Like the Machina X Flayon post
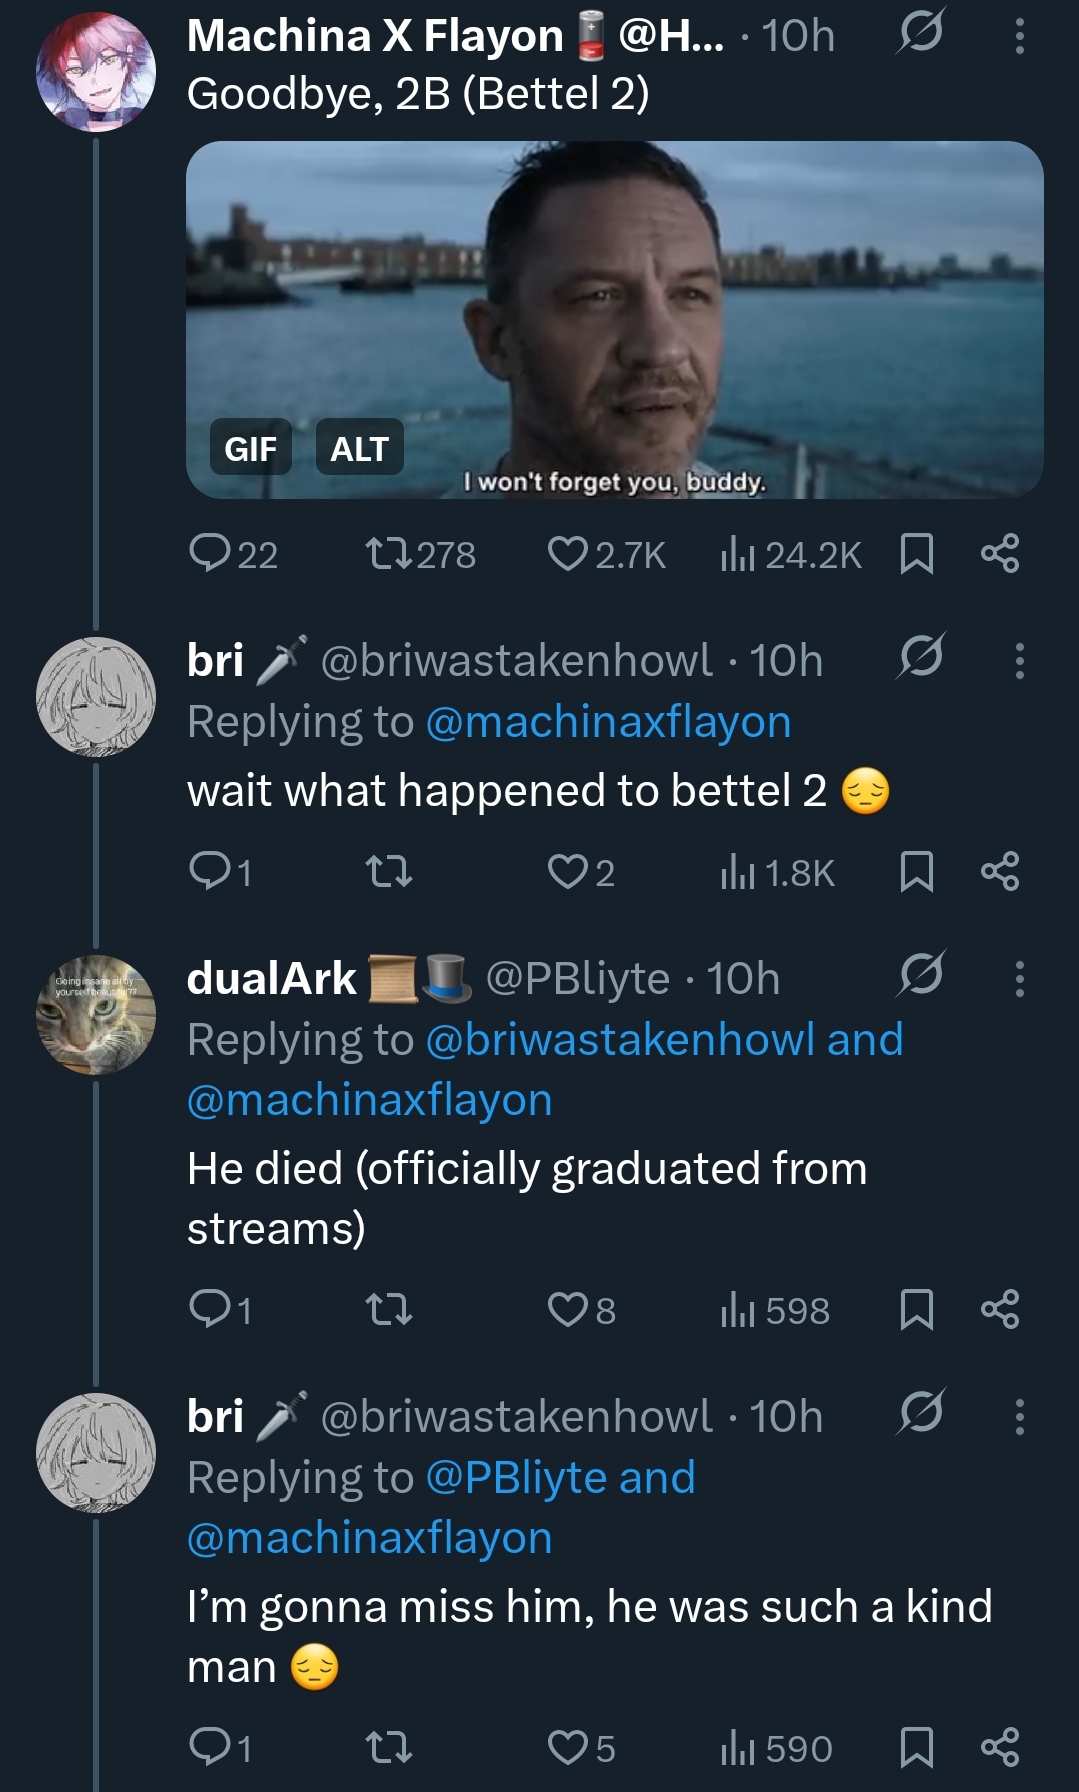Viewport: 1079px width, 1792px height. tap(568, 554)
